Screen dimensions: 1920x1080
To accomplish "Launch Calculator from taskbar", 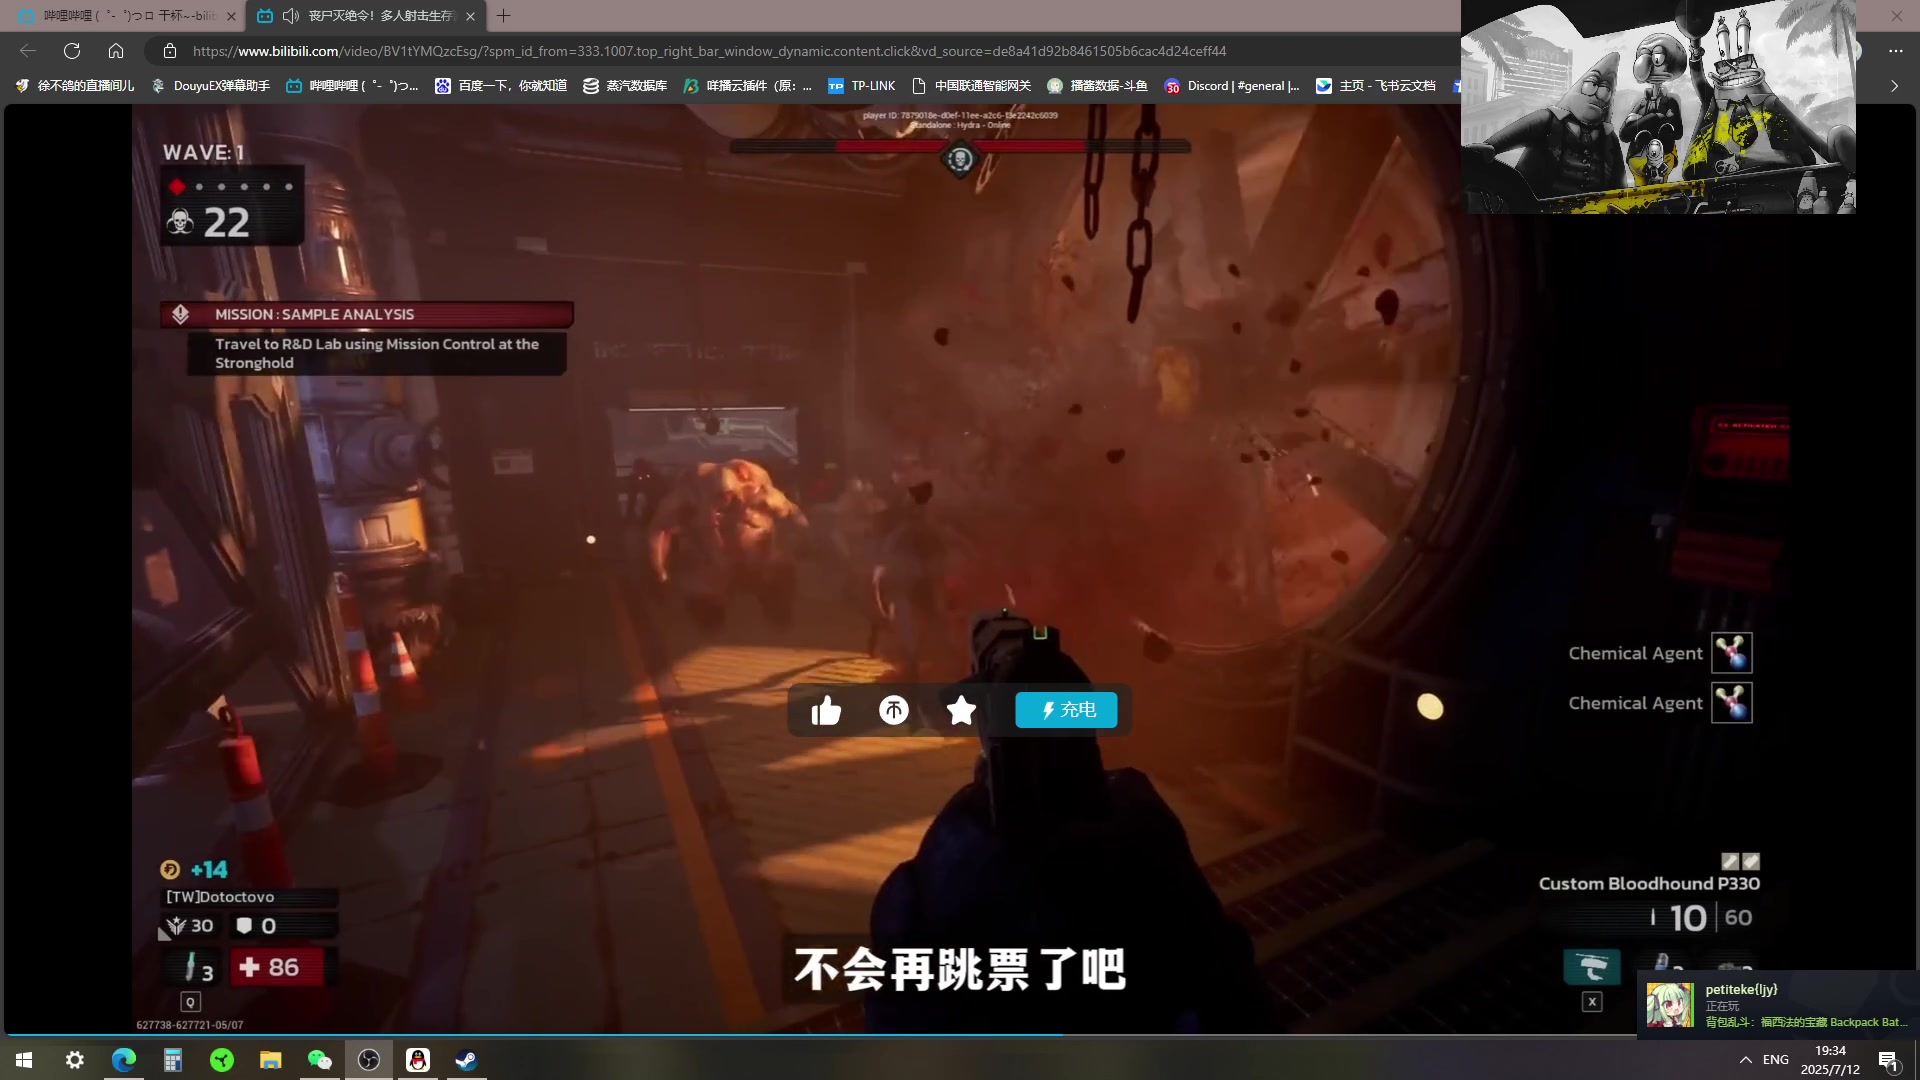I will coord(173,1060).
